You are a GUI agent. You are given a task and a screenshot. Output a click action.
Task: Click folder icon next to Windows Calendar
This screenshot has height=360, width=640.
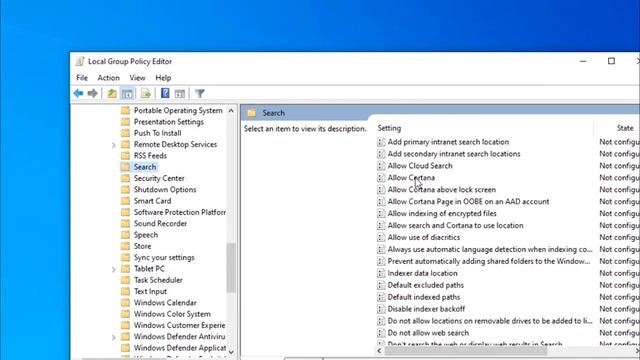[x=126, y=302]
